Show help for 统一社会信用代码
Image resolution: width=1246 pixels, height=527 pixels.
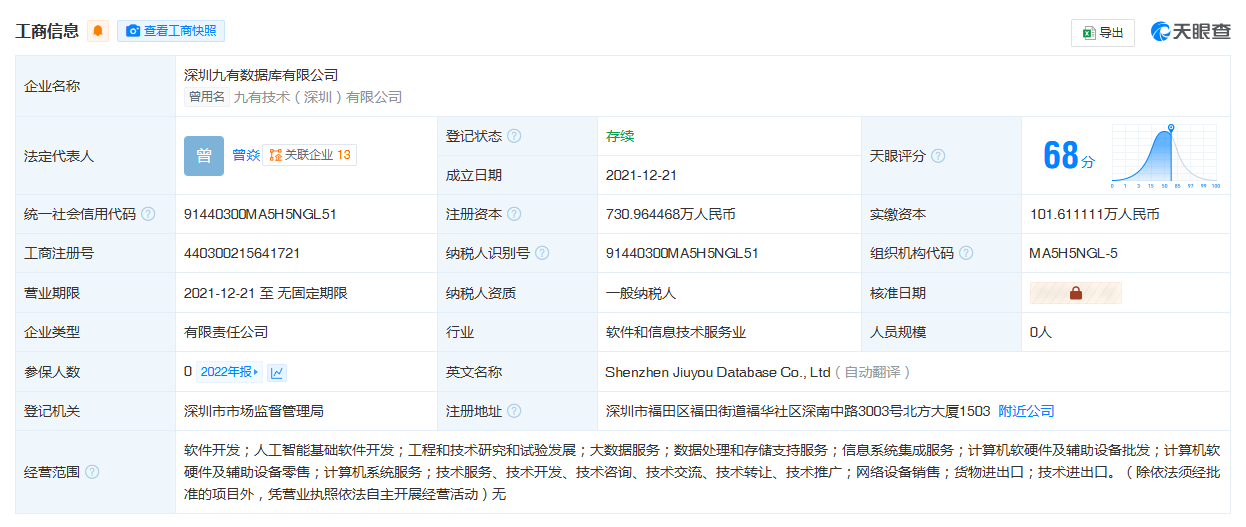click(x=148, y=214)
